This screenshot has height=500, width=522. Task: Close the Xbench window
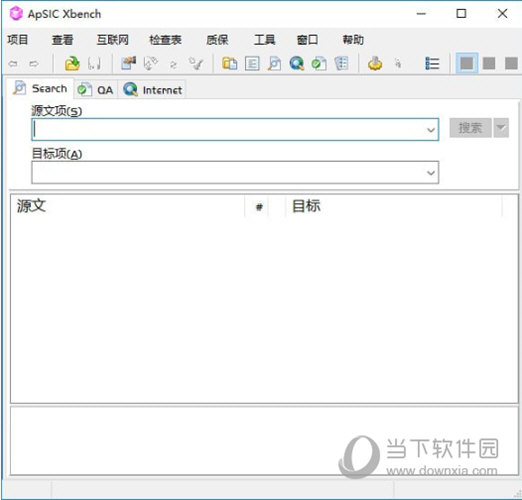point(502,14)
